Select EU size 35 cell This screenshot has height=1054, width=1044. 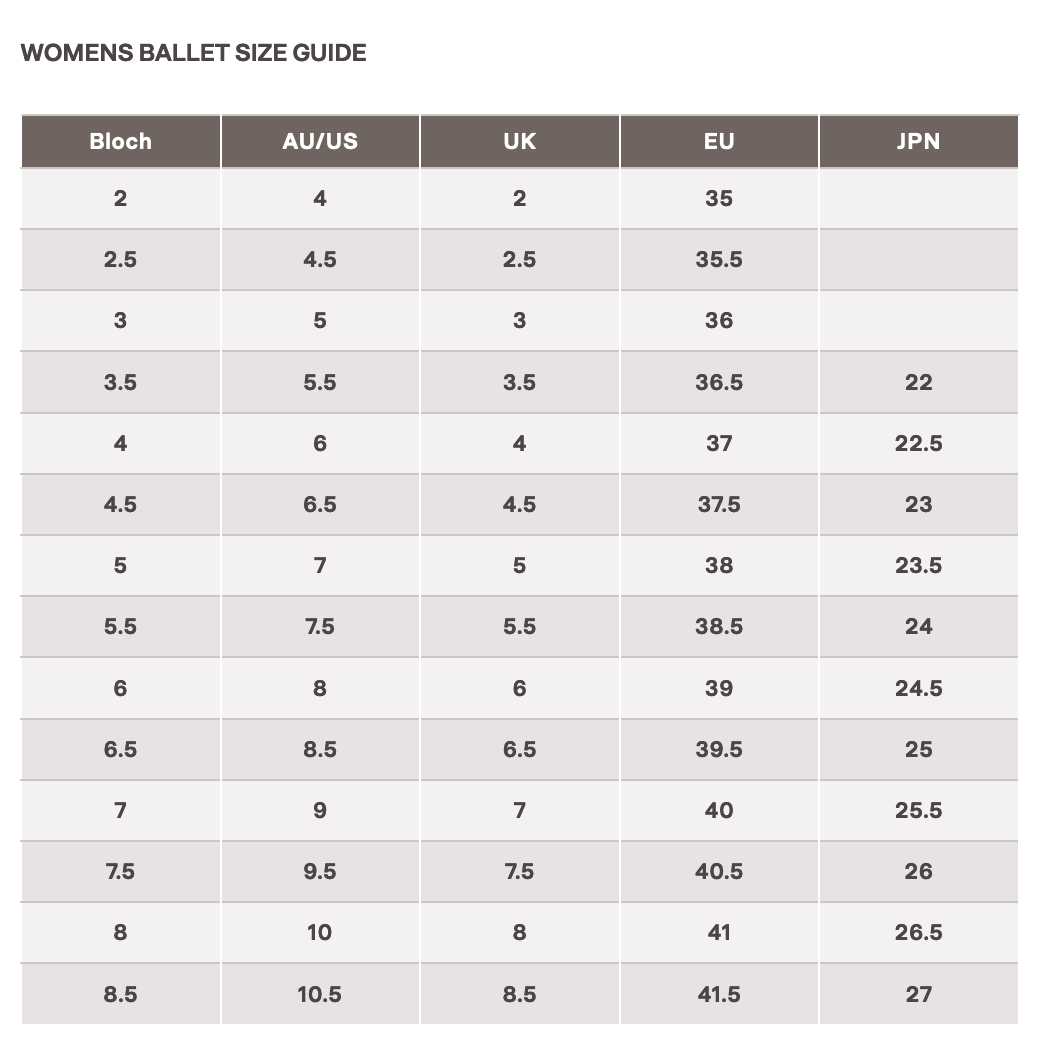click(719, 198)
